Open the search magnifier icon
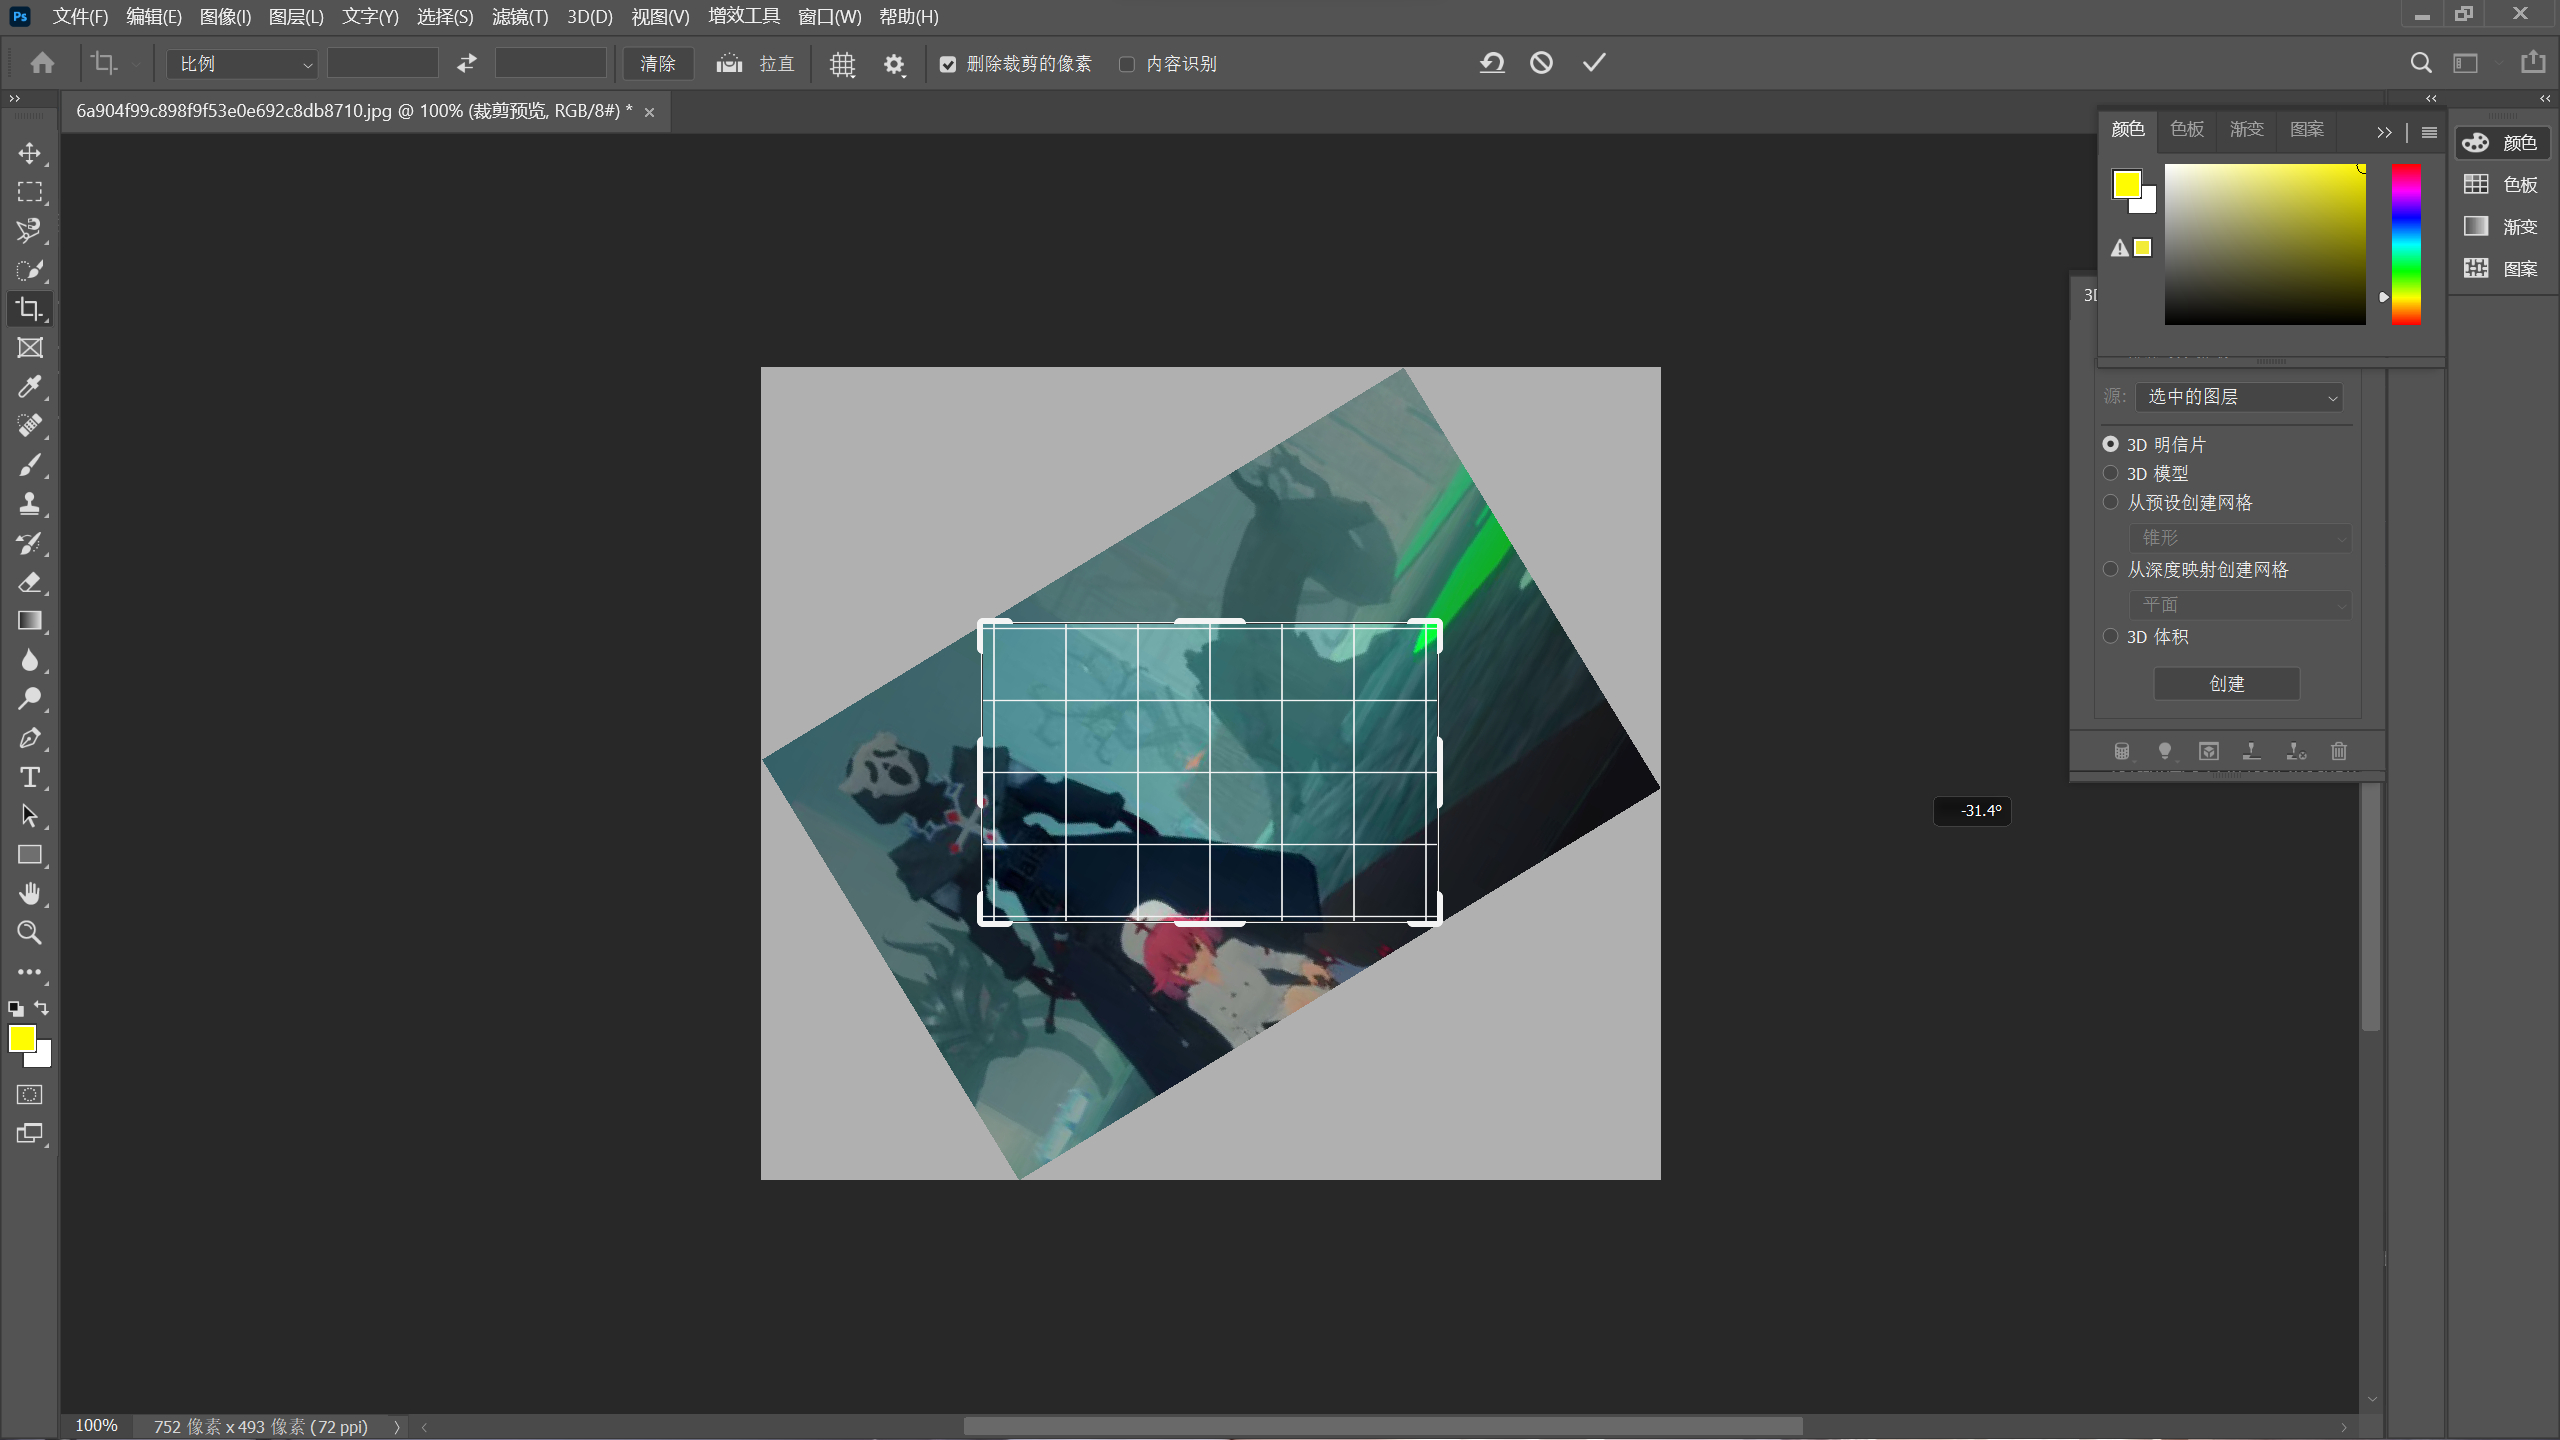Screen dimensions: 2560x1440 click(2421, 63)
